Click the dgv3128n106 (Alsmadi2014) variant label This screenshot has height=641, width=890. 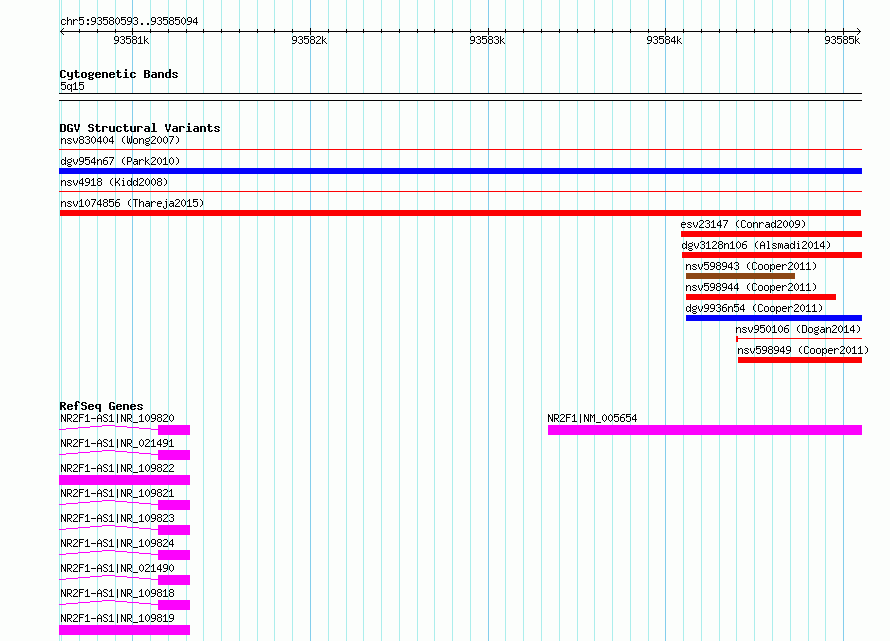click(756, 245)
